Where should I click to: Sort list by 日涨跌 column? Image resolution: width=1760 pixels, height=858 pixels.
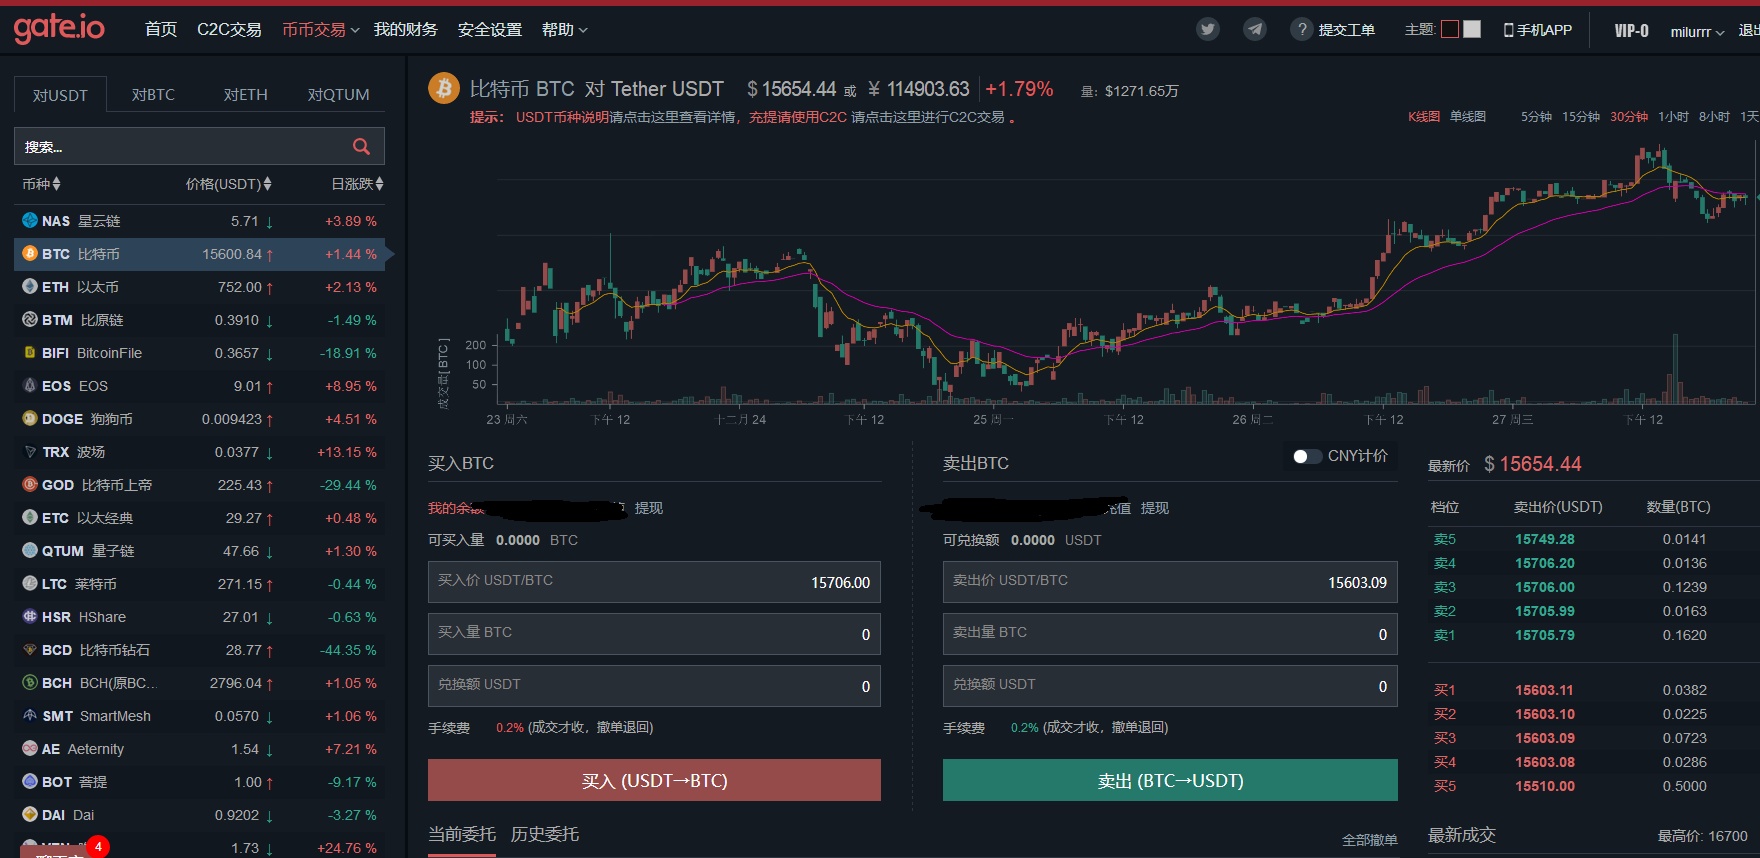[x=358, y=184]
